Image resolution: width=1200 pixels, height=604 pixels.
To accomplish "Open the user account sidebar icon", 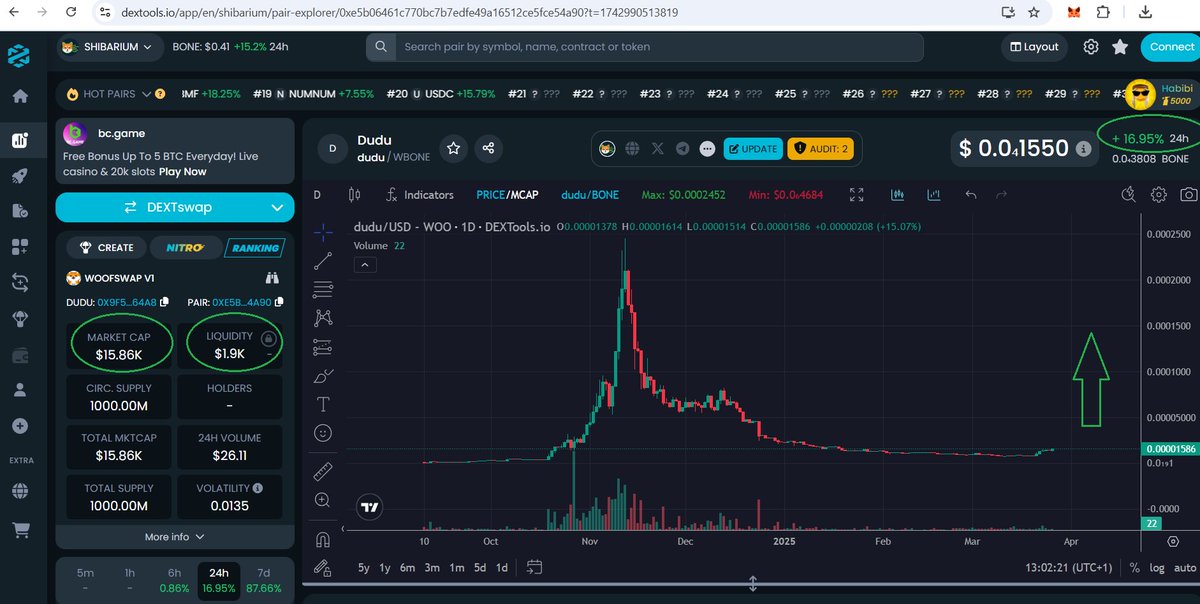I will click(19, 390).
